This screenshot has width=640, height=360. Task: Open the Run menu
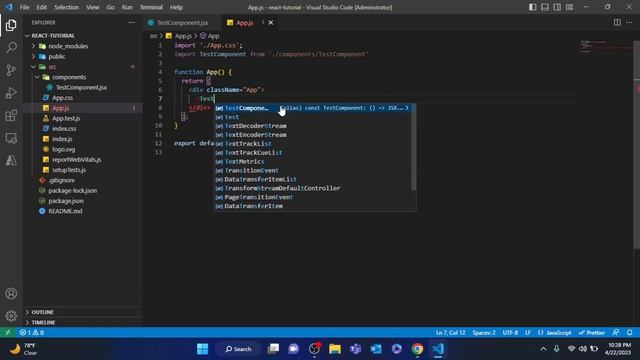(x=127, y=7)
